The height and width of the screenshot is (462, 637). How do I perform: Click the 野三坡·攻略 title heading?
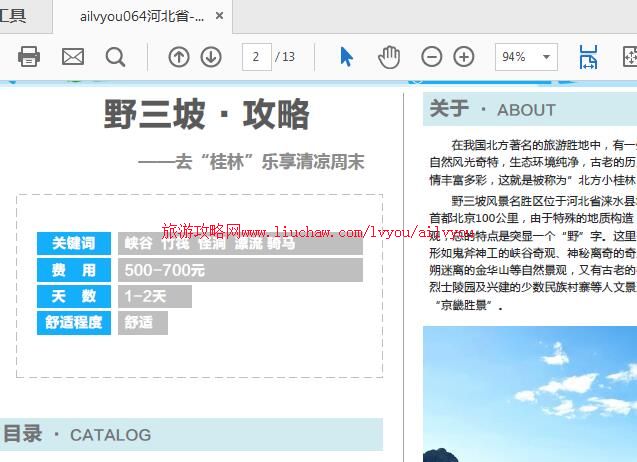[x=207, y=115]
